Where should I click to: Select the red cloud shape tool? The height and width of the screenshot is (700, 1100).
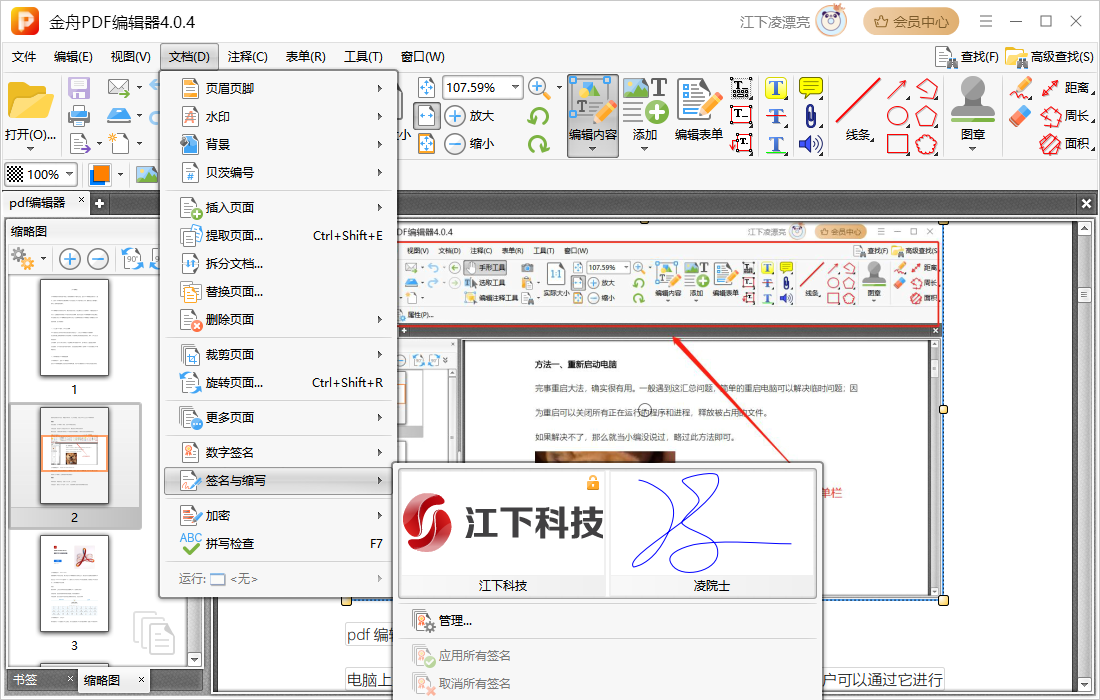click(926, 144)
